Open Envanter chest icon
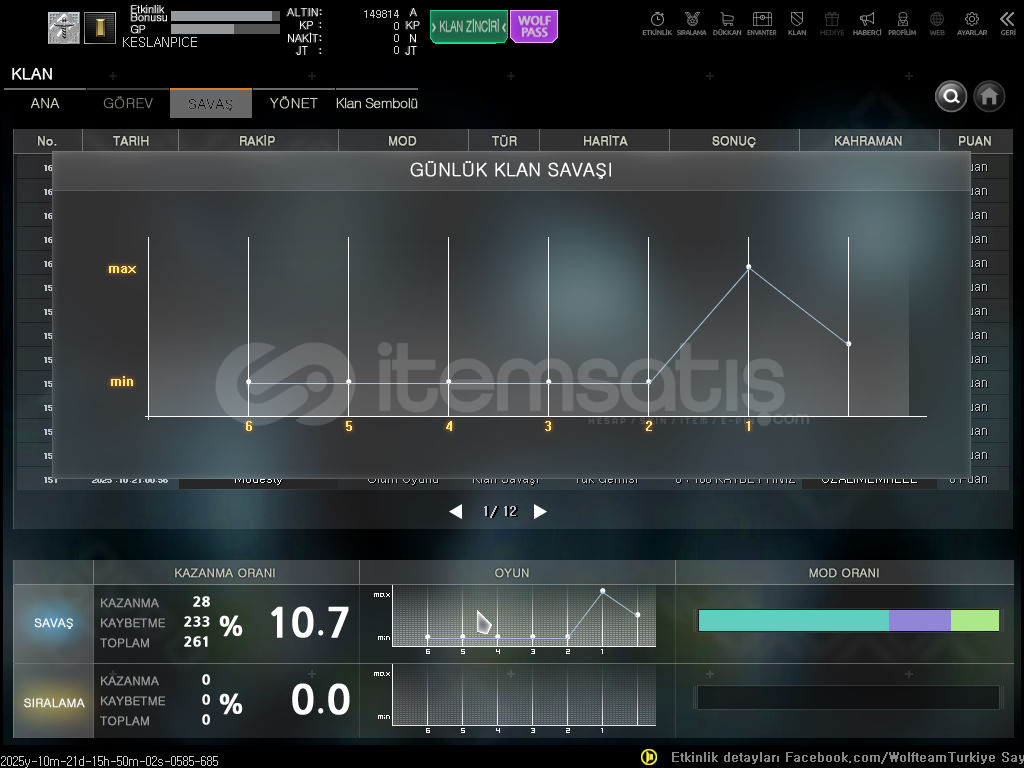 click(762, 21)
